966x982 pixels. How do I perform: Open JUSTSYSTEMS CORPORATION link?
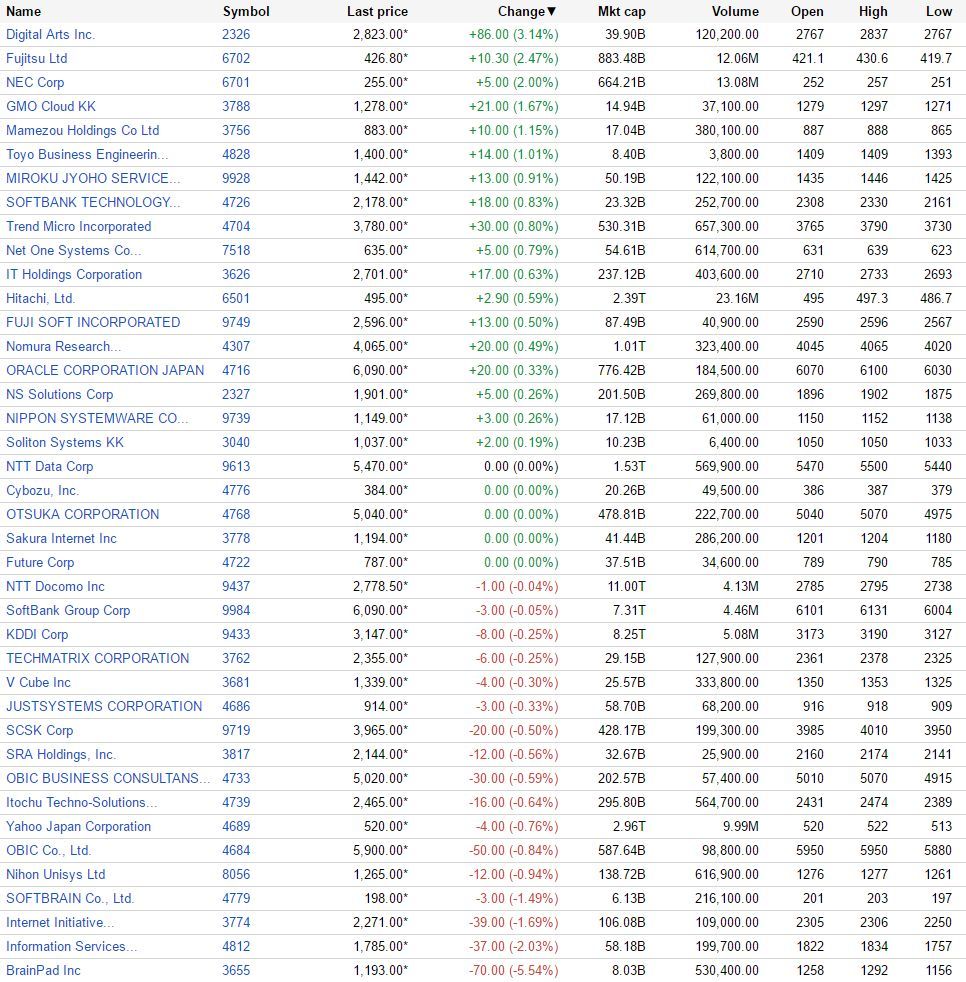pyautogui.click(x=104, y=706)
